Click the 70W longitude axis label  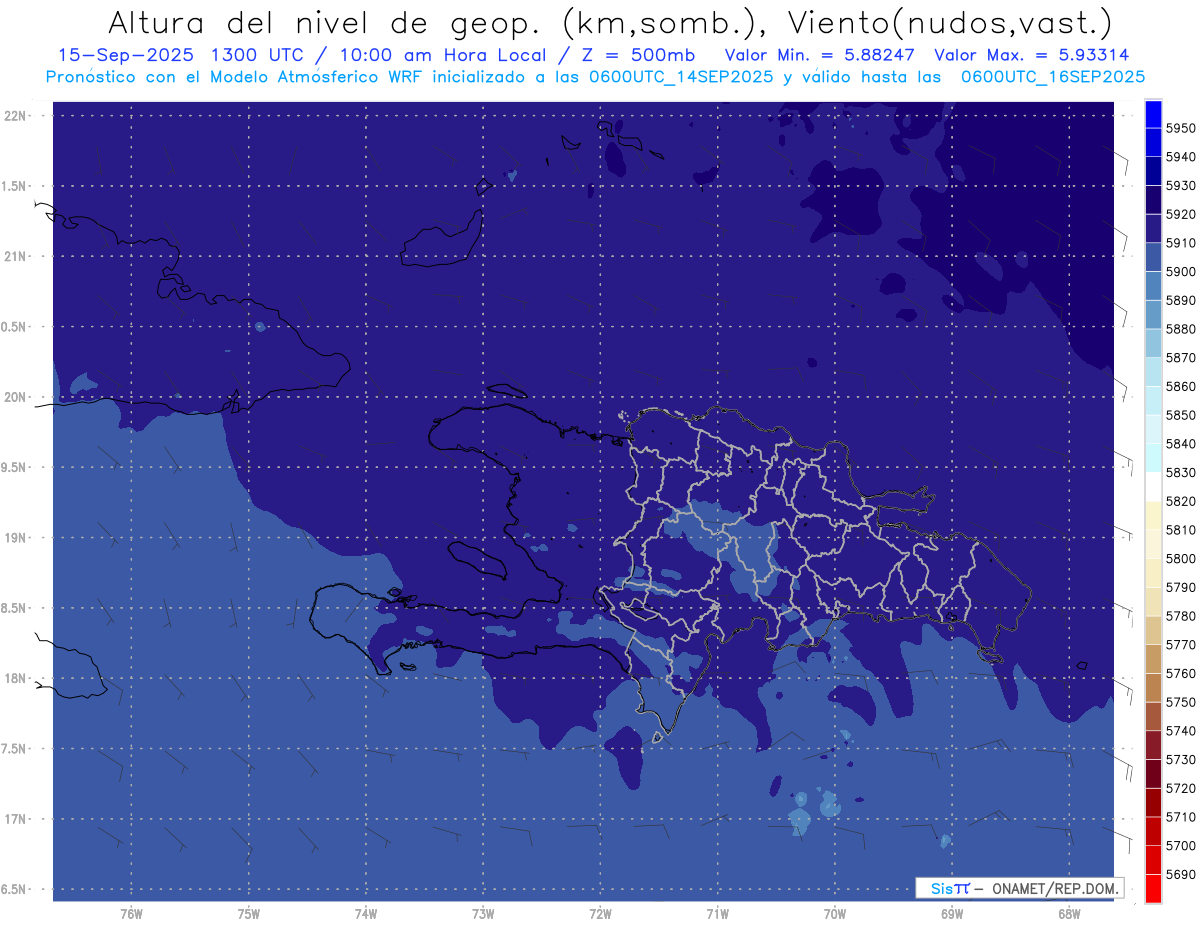pos(835,914)
